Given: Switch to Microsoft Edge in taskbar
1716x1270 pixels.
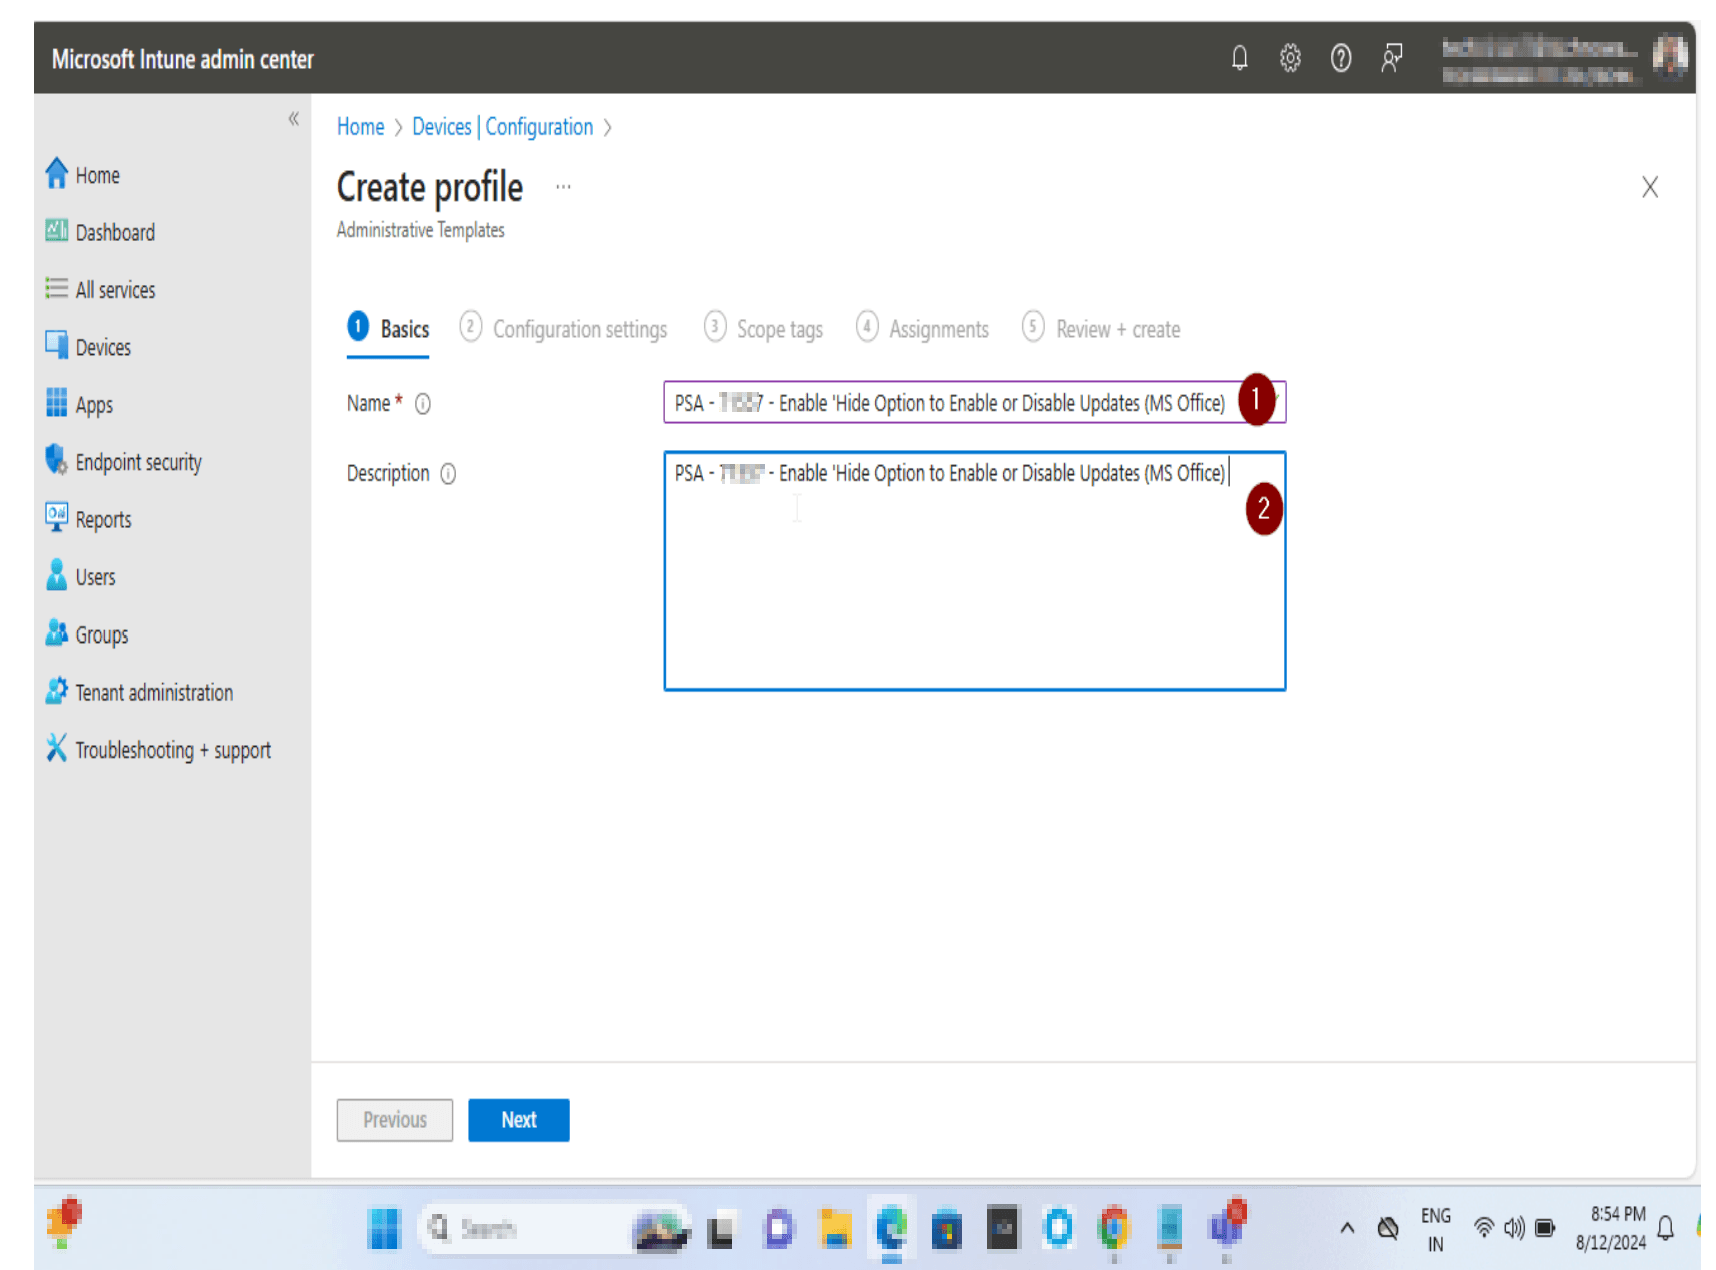Looking at the screenshot, I should click(891, 1229).
